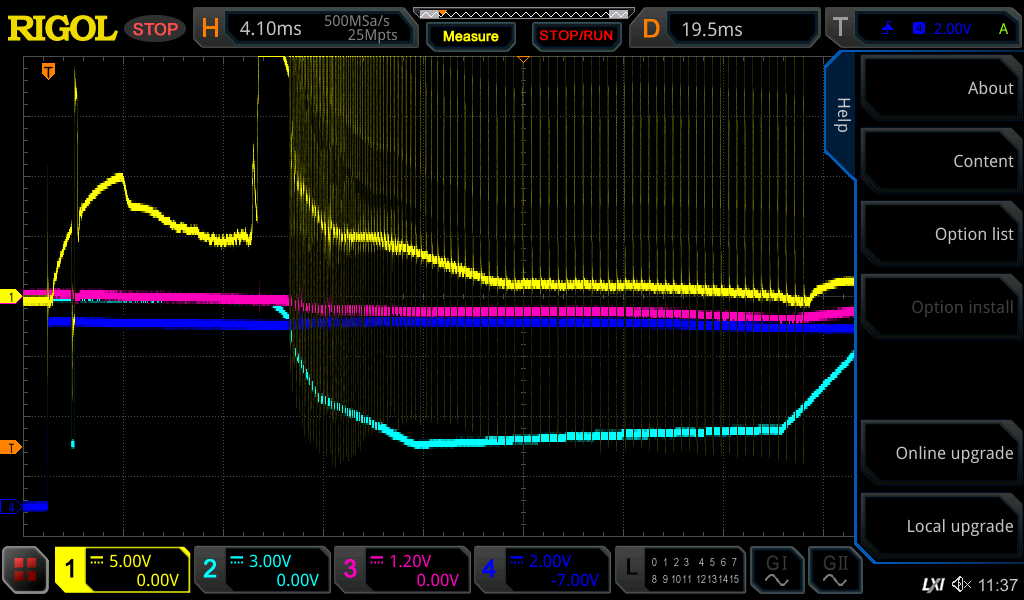Viewport: 1024px width, 600px height.
Task: Toggle channel 1 with 5.00V scale
Action: (x=122, y=570)
